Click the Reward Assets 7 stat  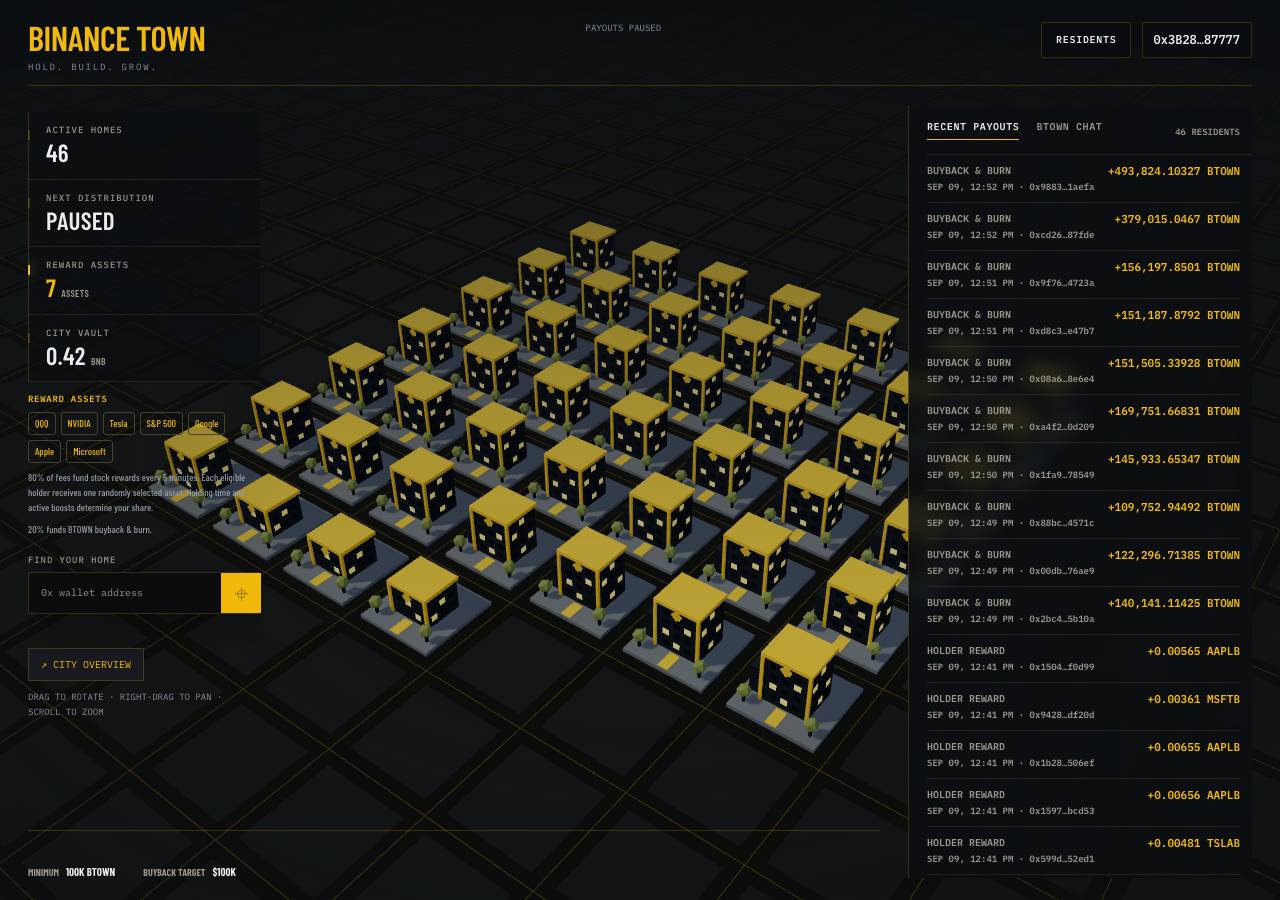[x=144, y=281]
